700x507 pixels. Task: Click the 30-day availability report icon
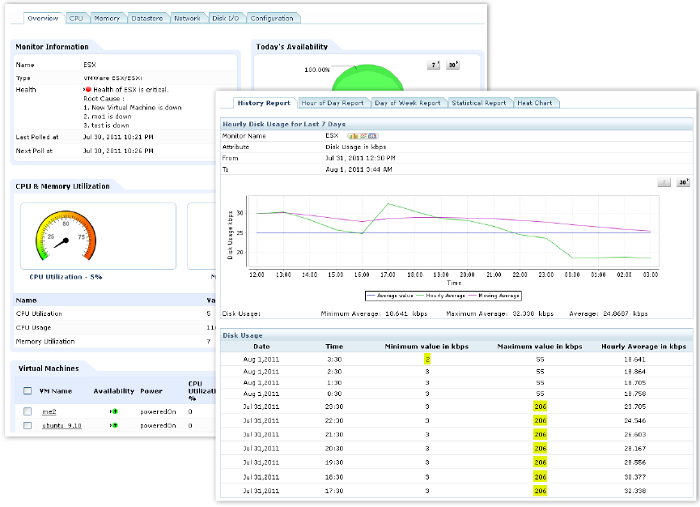click(452, 64)
